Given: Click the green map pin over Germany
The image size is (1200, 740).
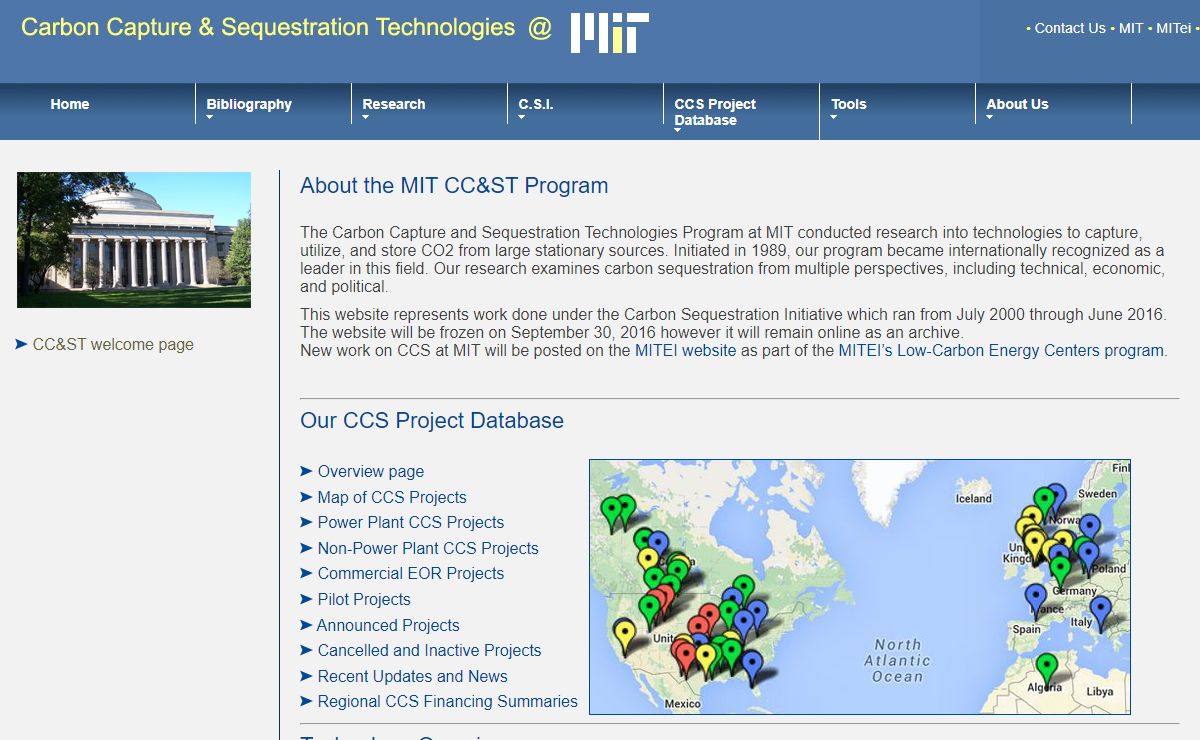Looking at the screenshot, I should (1060, 570).
